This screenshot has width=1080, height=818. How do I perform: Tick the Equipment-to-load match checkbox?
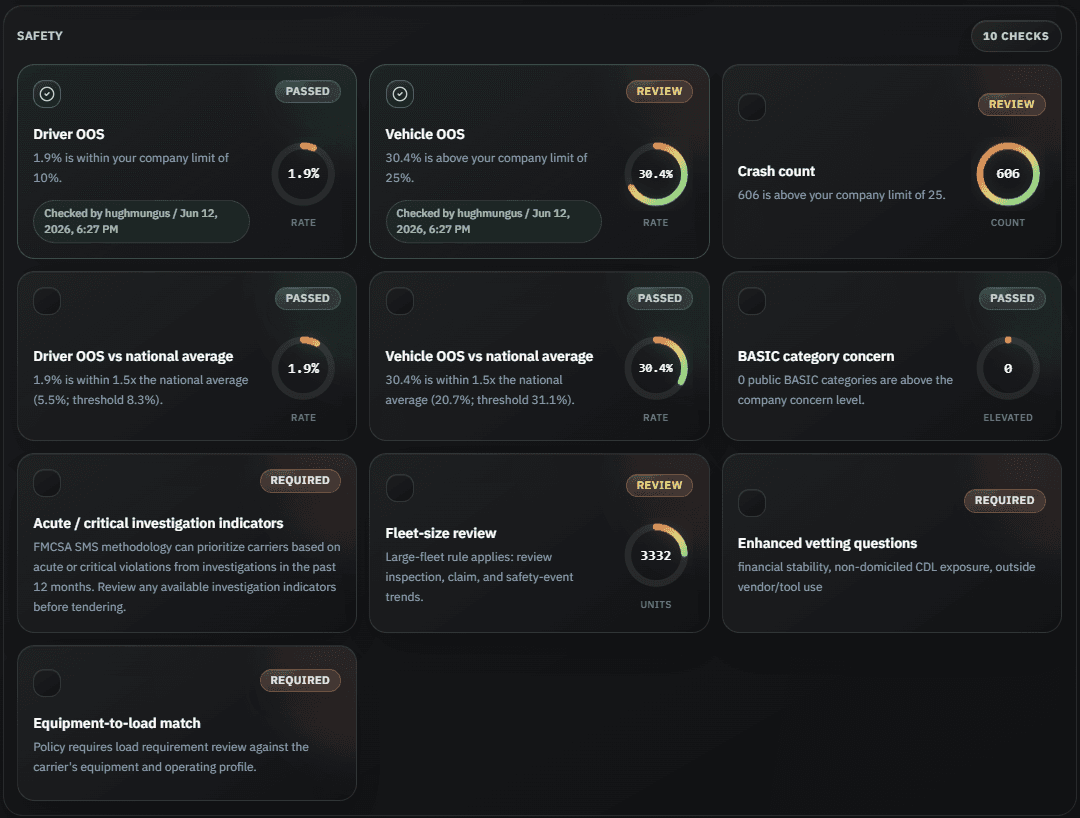(x=47, y=683)
